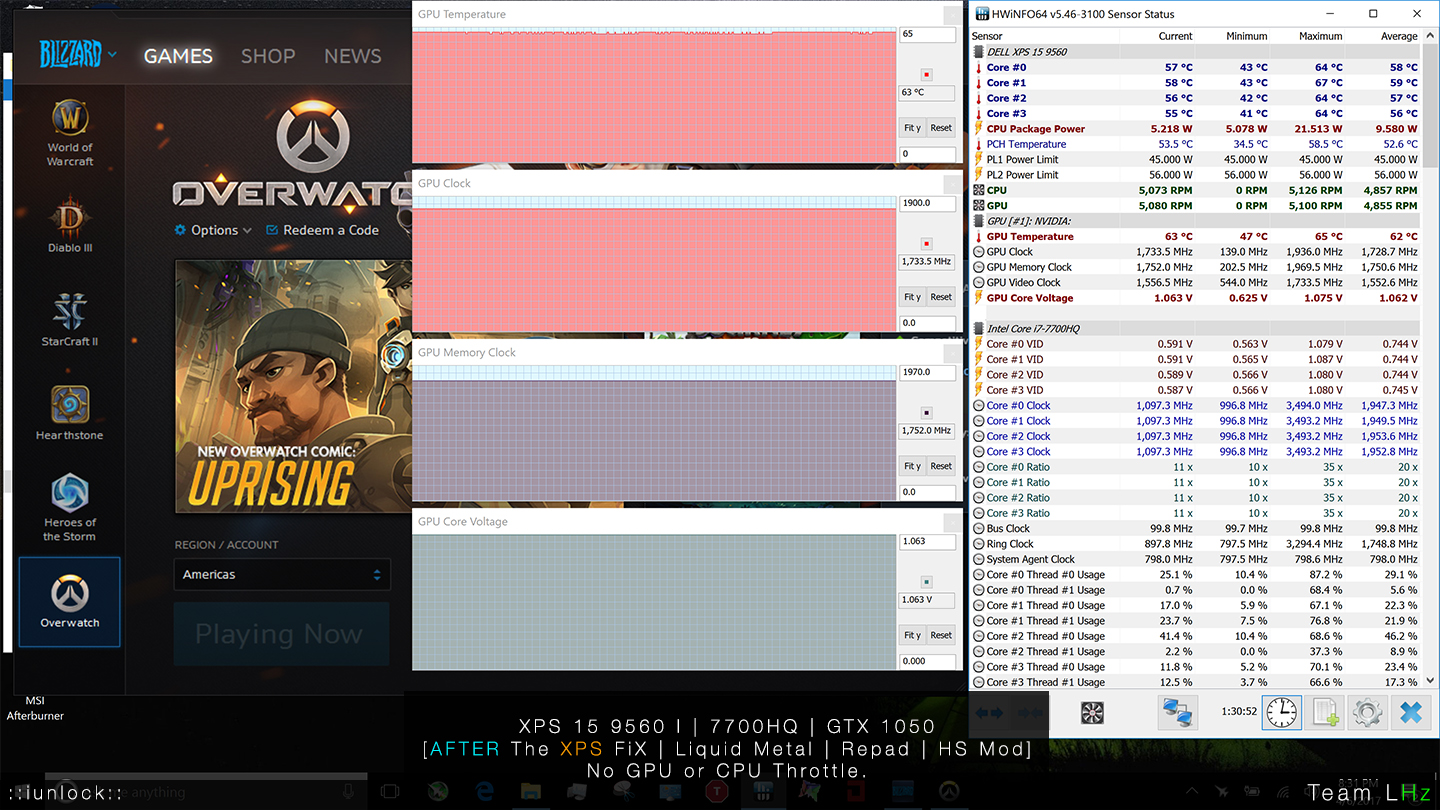
Task: Select Ring Clock sensor row
Action: click(x=1196, y=544)
